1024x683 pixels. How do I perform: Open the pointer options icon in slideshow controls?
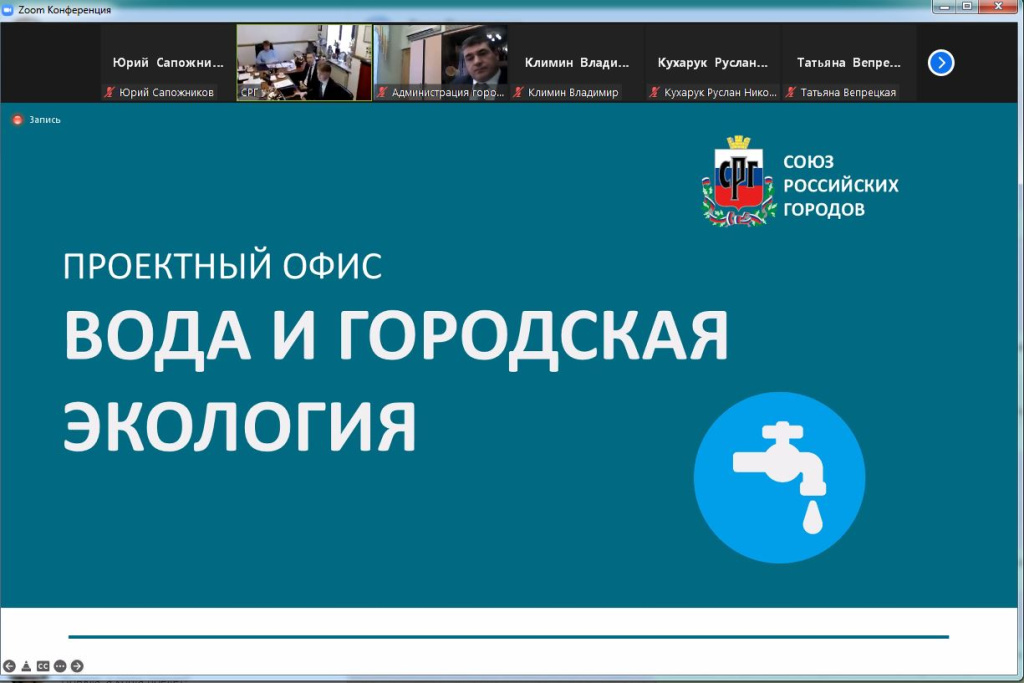coord(26,666)
